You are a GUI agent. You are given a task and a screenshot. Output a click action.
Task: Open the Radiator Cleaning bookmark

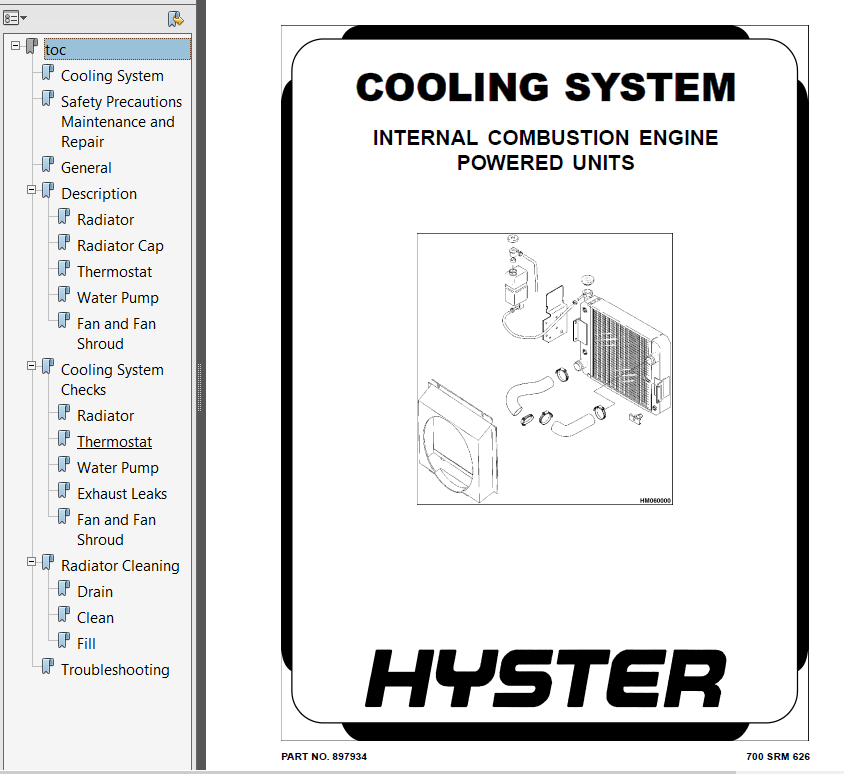(120, 566)
